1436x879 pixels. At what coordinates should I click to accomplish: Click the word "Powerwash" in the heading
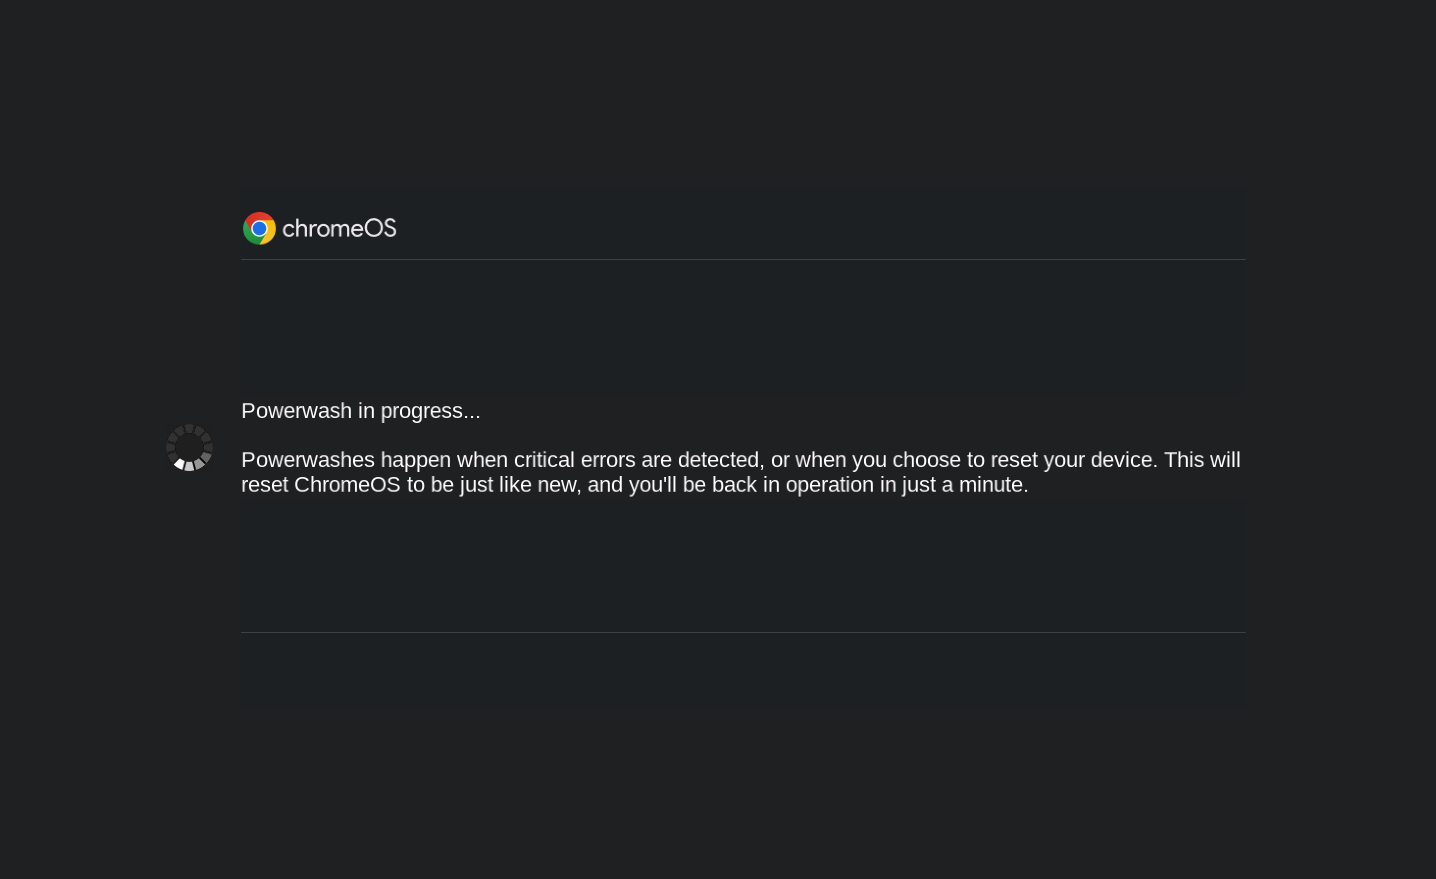296,411
